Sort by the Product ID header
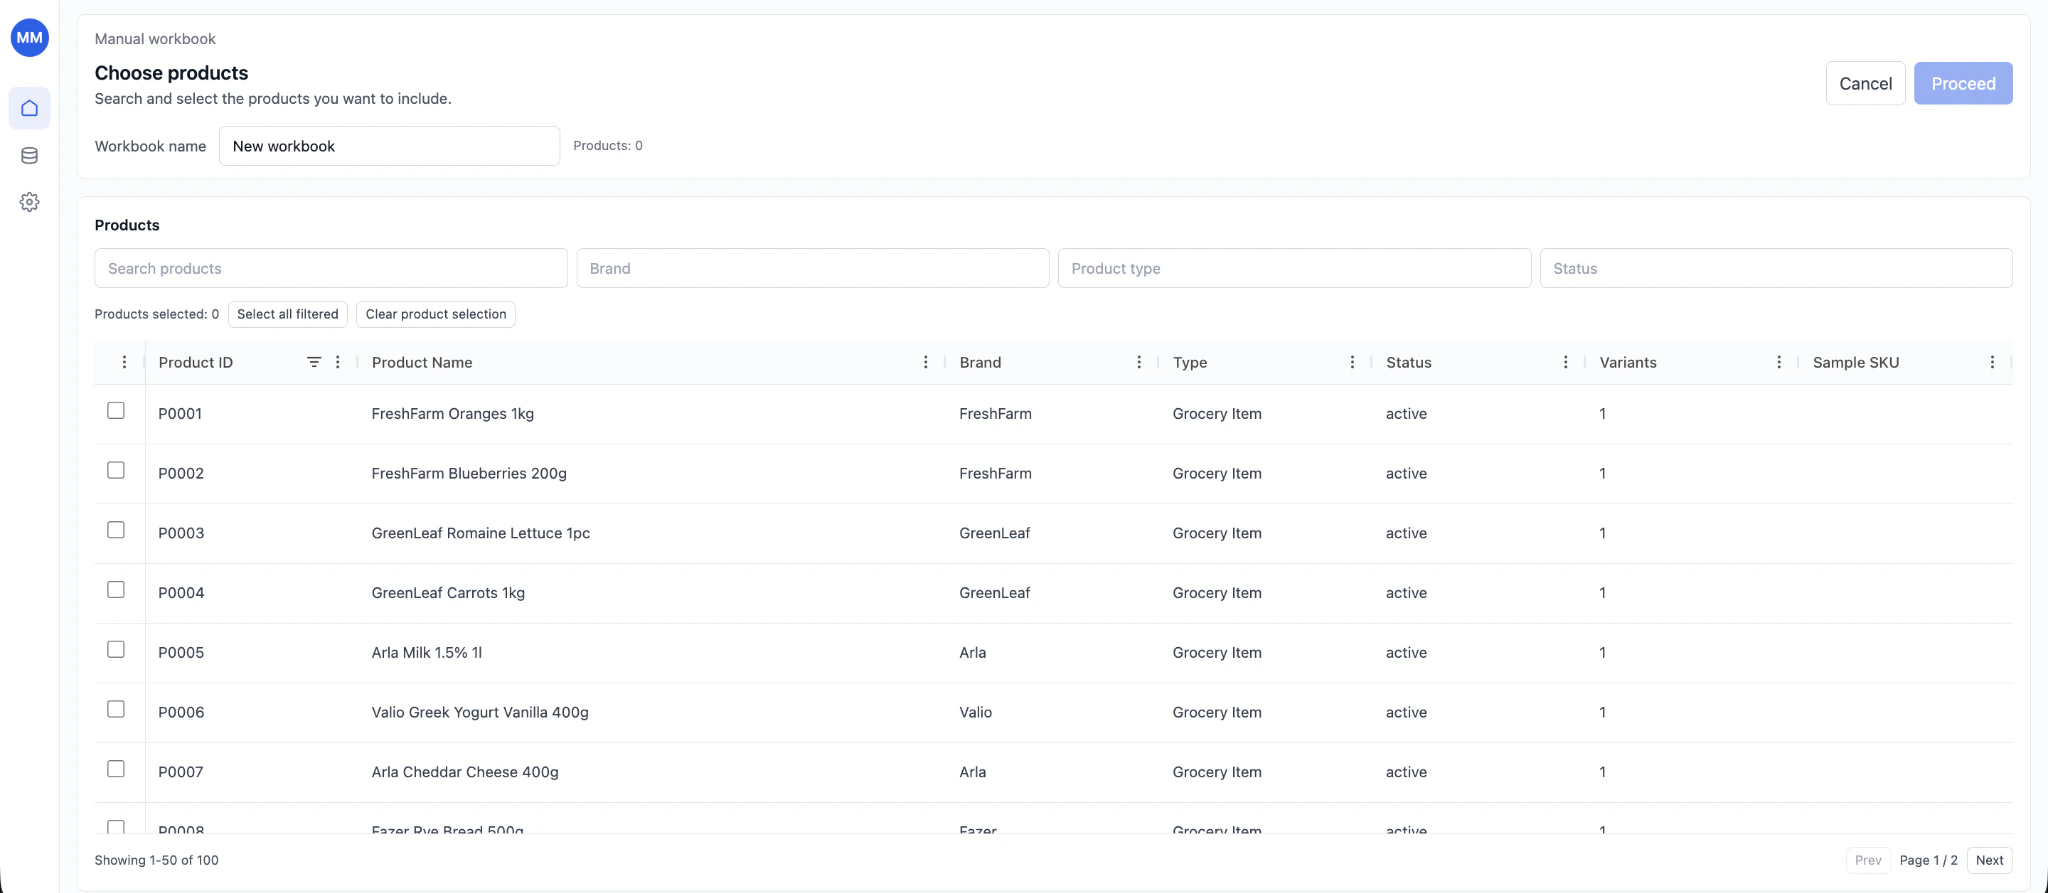Image resolution: width=2048 pixels, height=893 pixels. [x=196, y=362]
